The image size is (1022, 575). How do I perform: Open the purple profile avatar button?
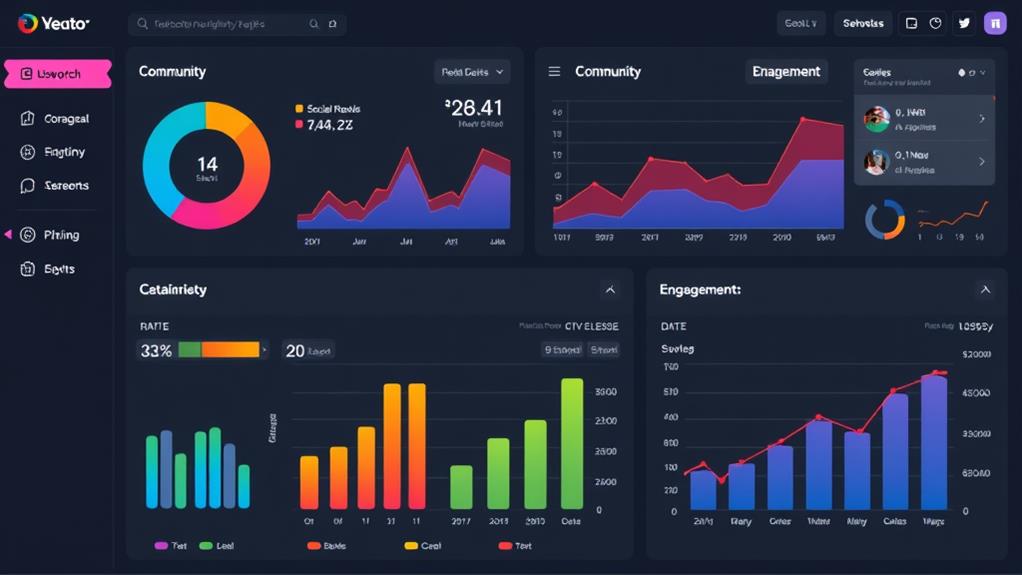coord(995,23)
